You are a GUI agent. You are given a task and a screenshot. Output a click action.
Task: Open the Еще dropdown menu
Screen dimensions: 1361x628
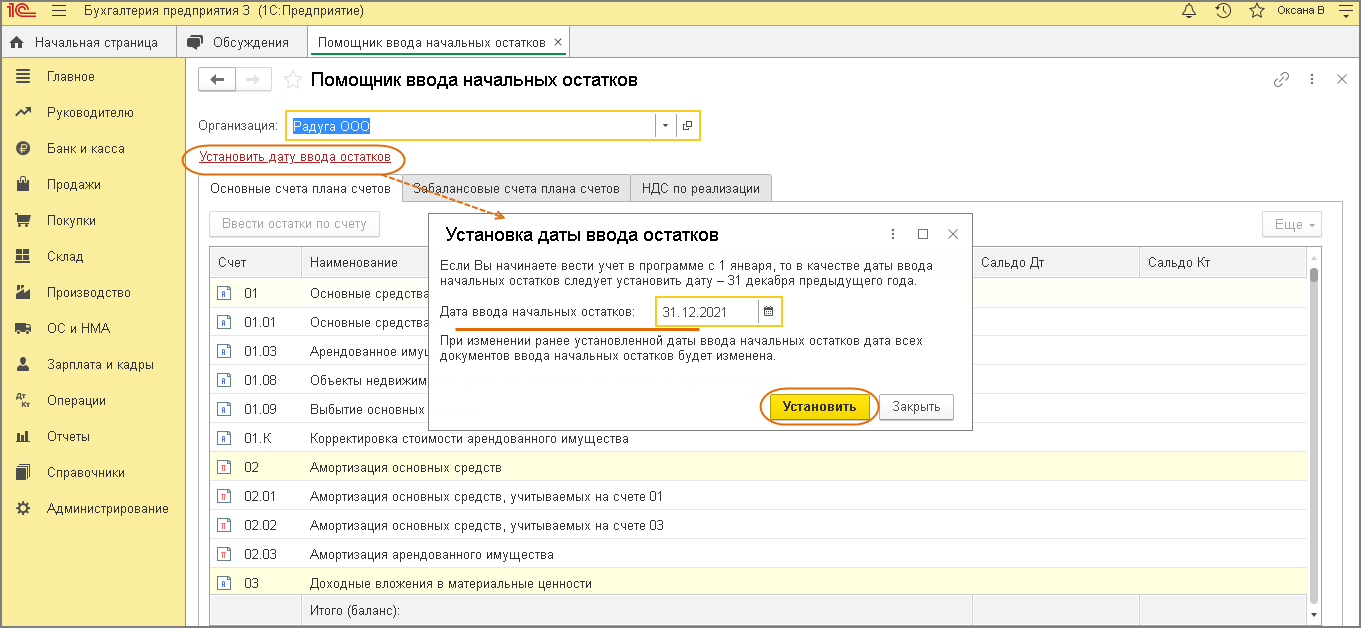1291,225
